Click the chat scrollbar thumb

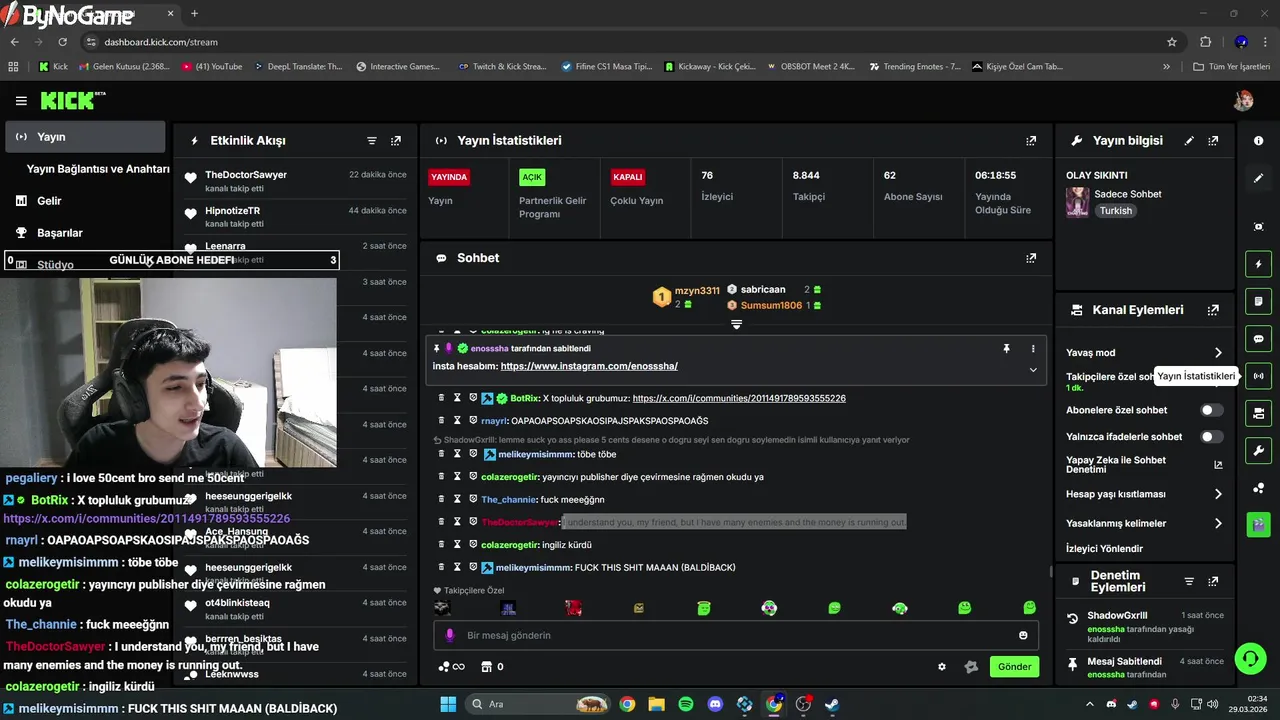pos(1050,571)
